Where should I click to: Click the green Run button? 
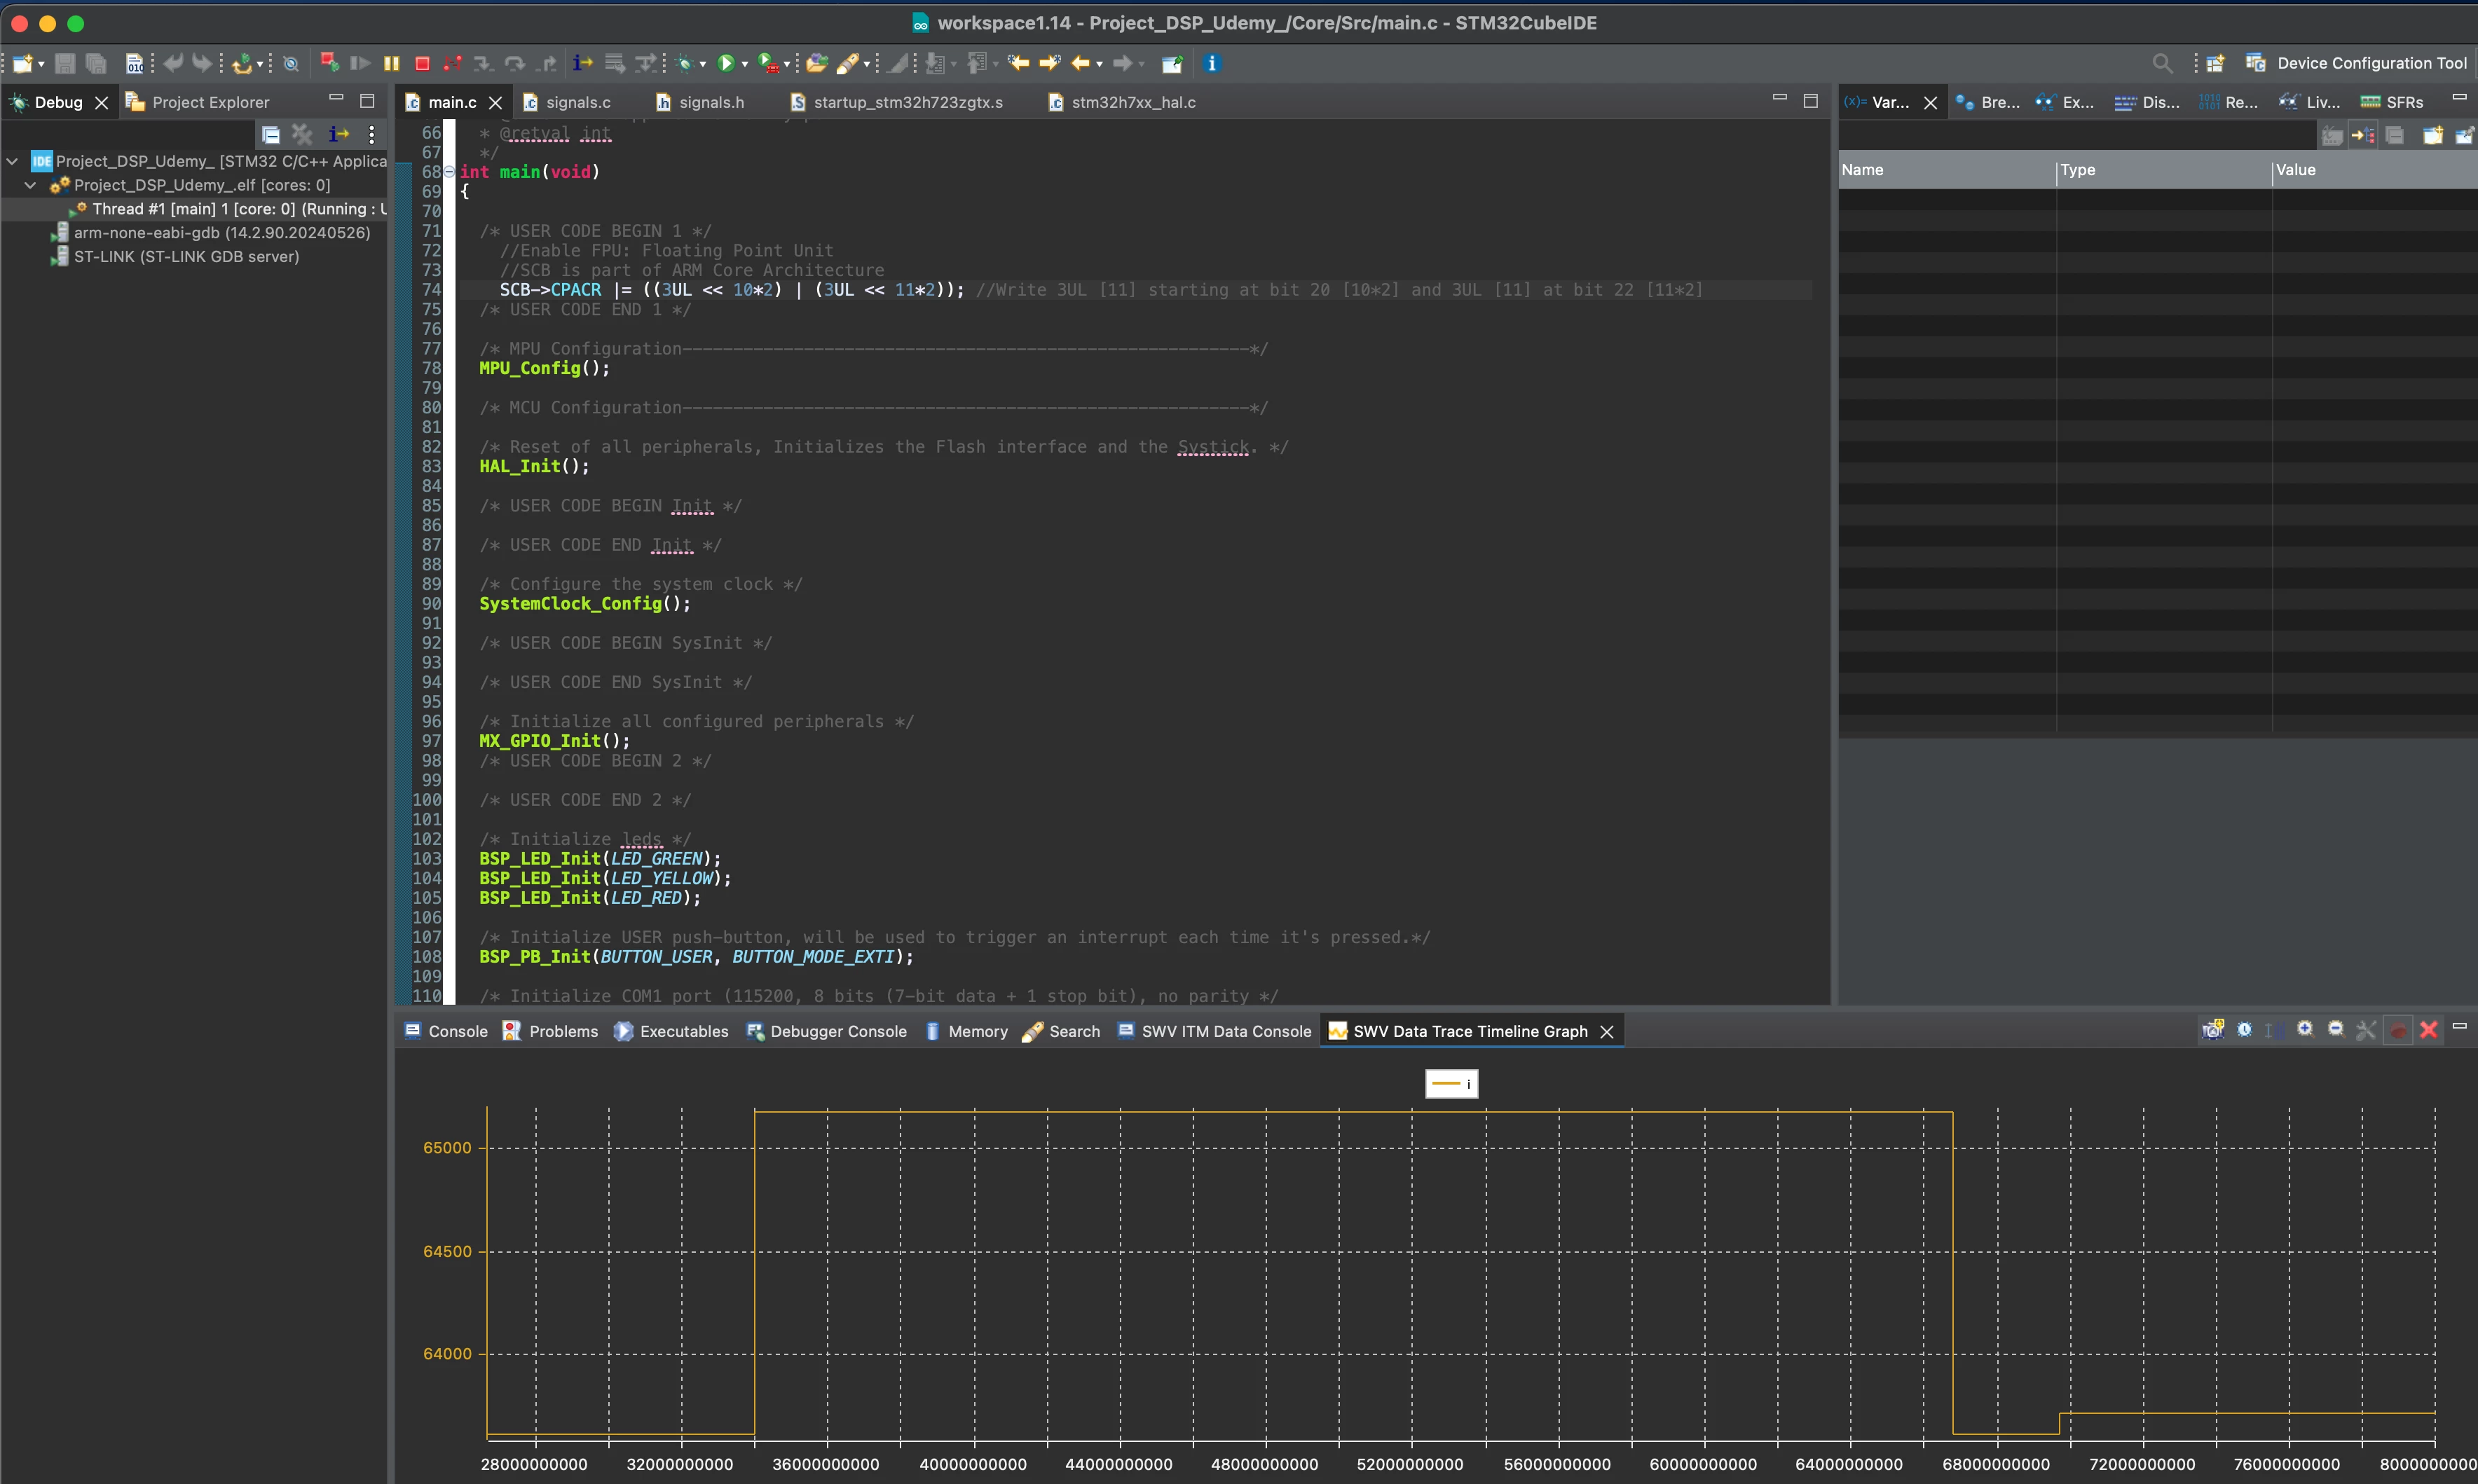[x=726, y=63]
